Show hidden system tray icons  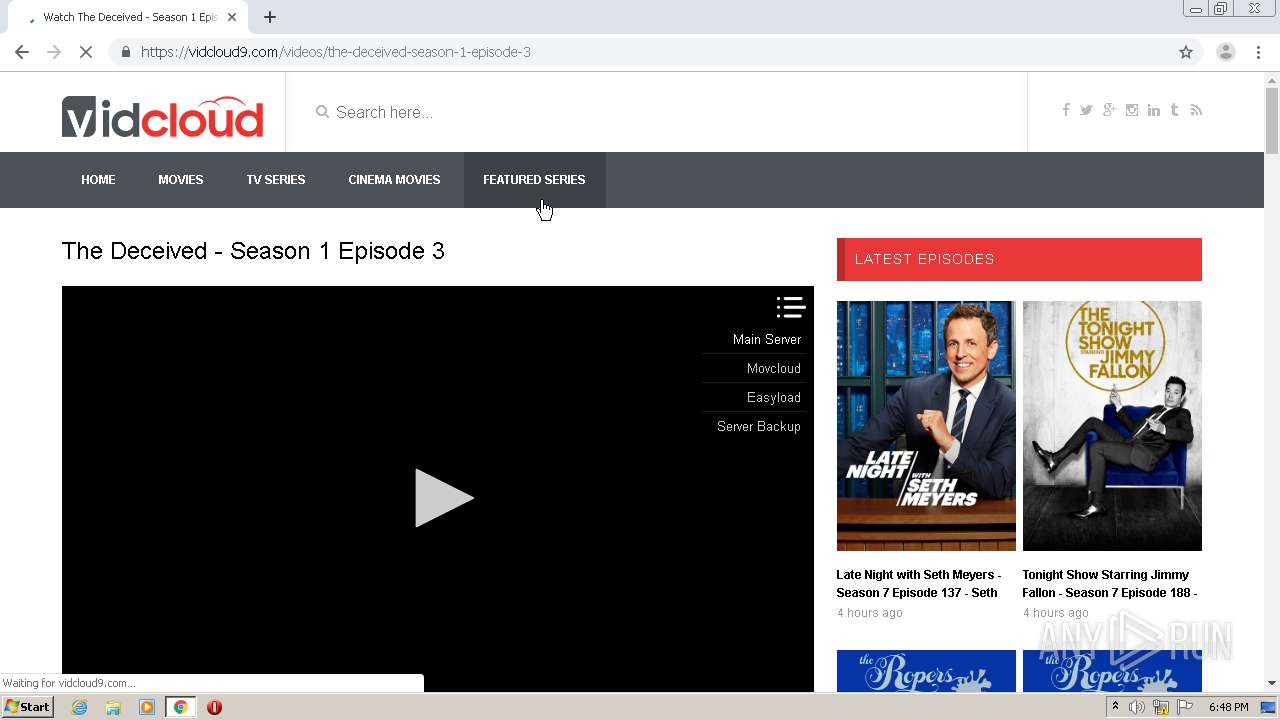pyautogui.click(x=1115, y=707)
